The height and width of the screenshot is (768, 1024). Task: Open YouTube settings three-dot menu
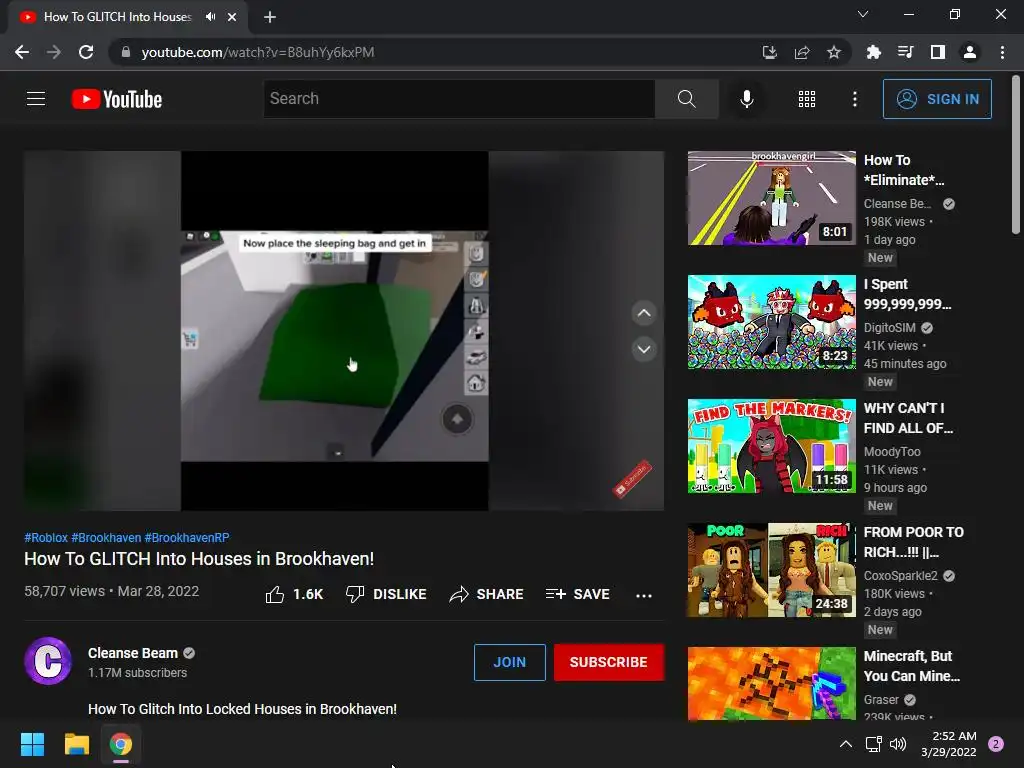pos(854,99)
